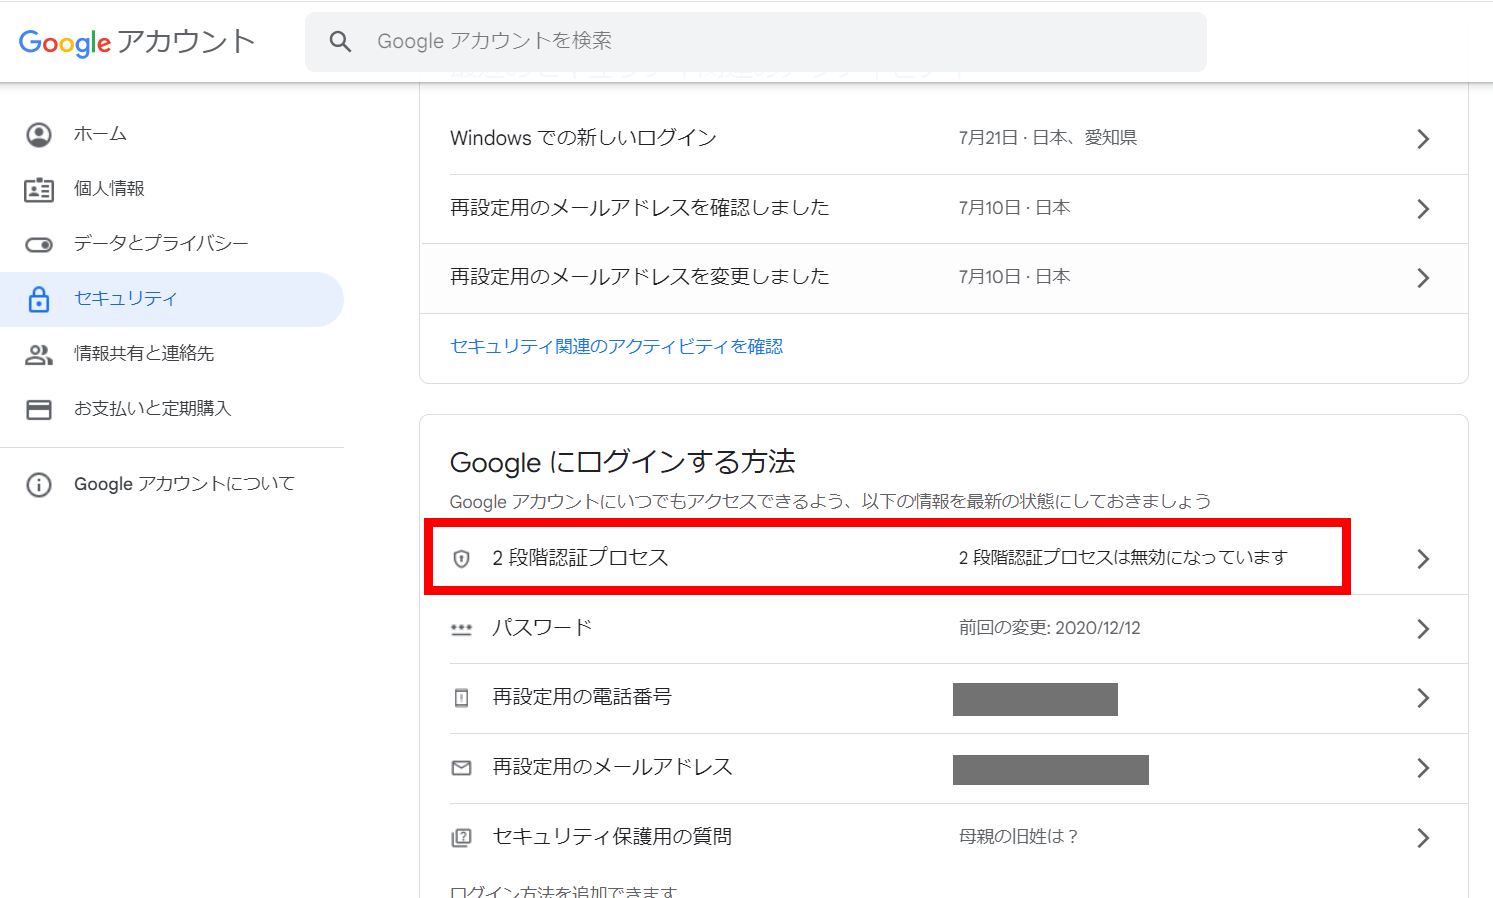Open 再設定用のメールアドレスを確認しました activity
The width and height of the screenshot is (1493, 898).
(944, 209)
